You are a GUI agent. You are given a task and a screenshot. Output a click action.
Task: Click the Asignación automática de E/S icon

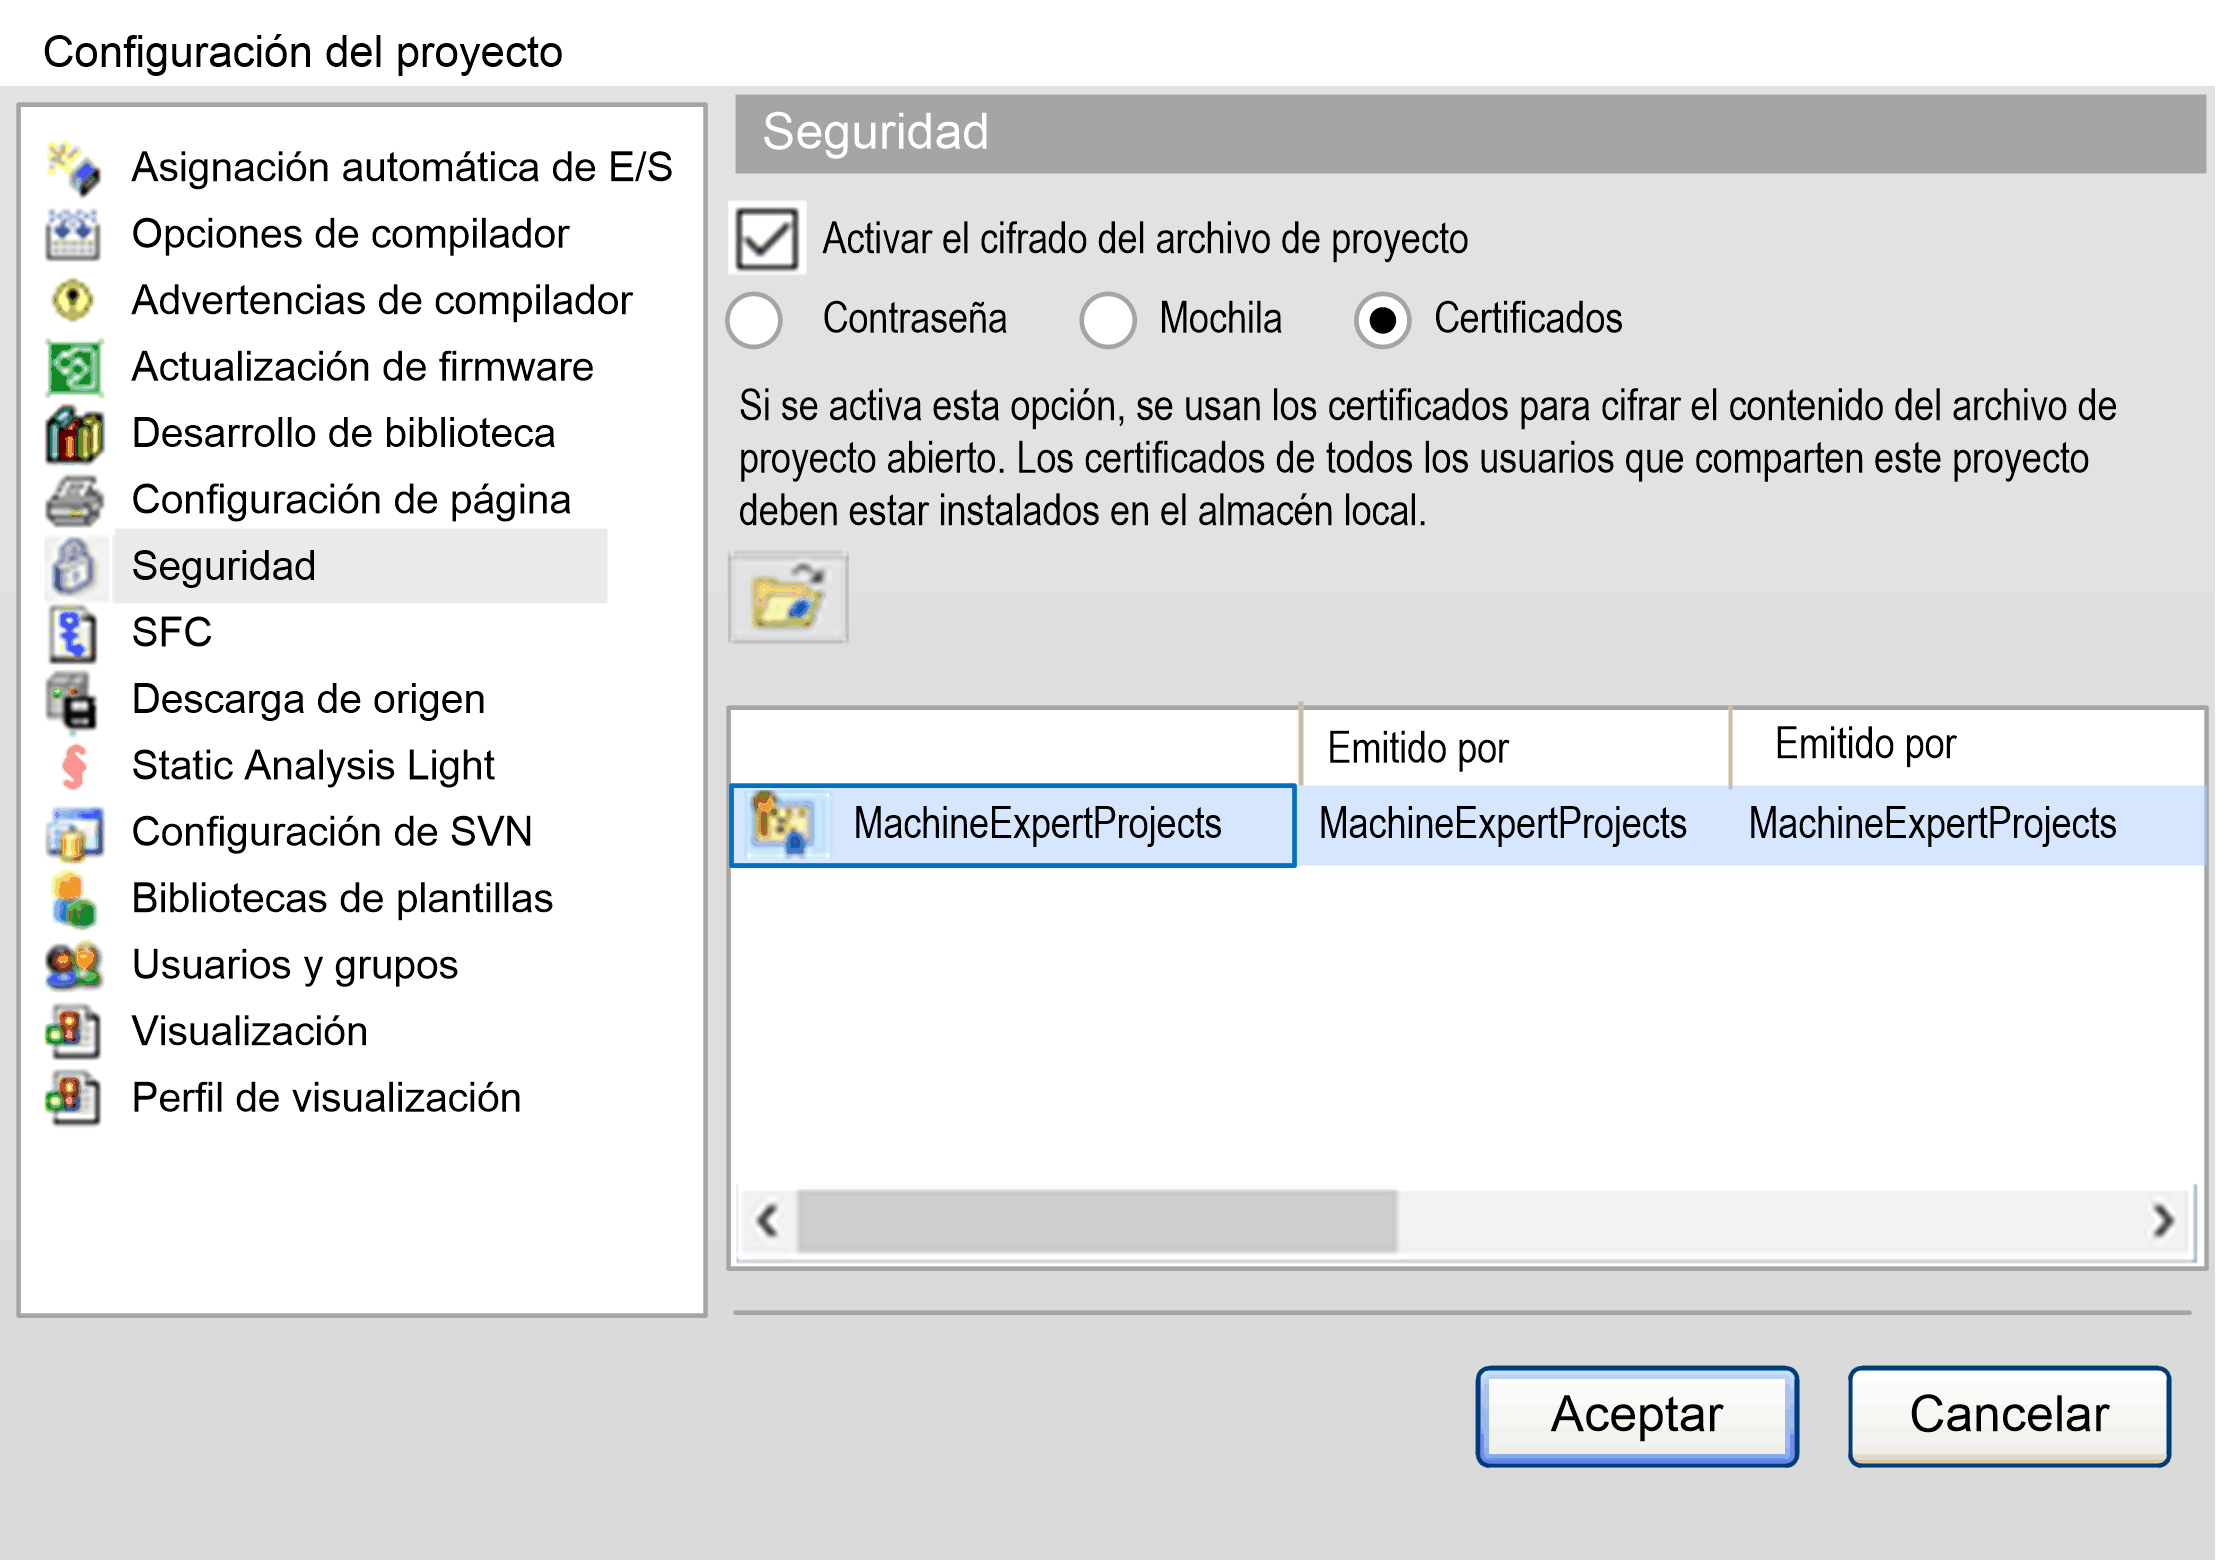click(73, 167)
